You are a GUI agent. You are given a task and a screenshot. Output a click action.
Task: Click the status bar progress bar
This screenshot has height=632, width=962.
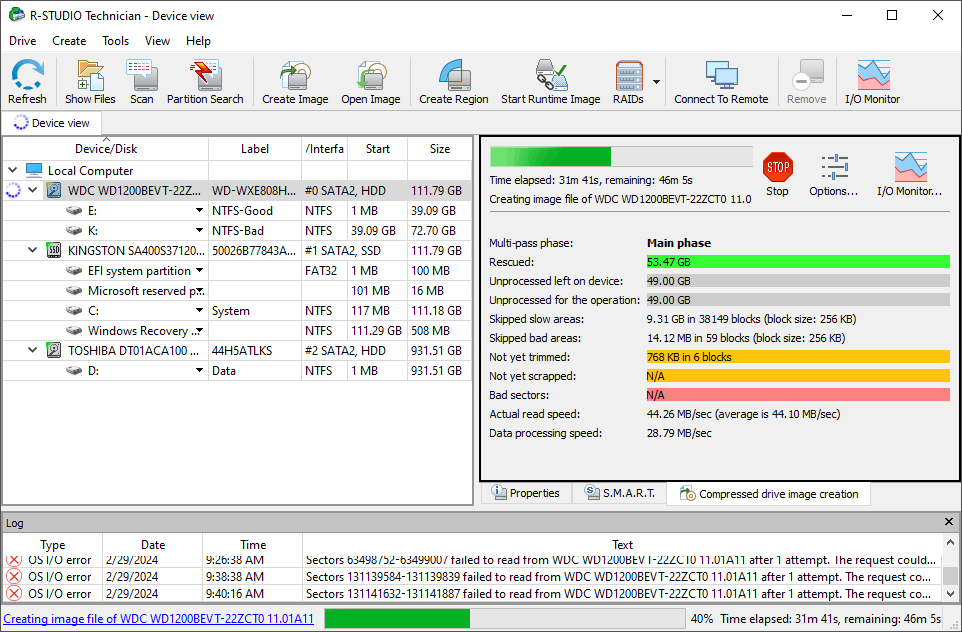coord(504,619)
